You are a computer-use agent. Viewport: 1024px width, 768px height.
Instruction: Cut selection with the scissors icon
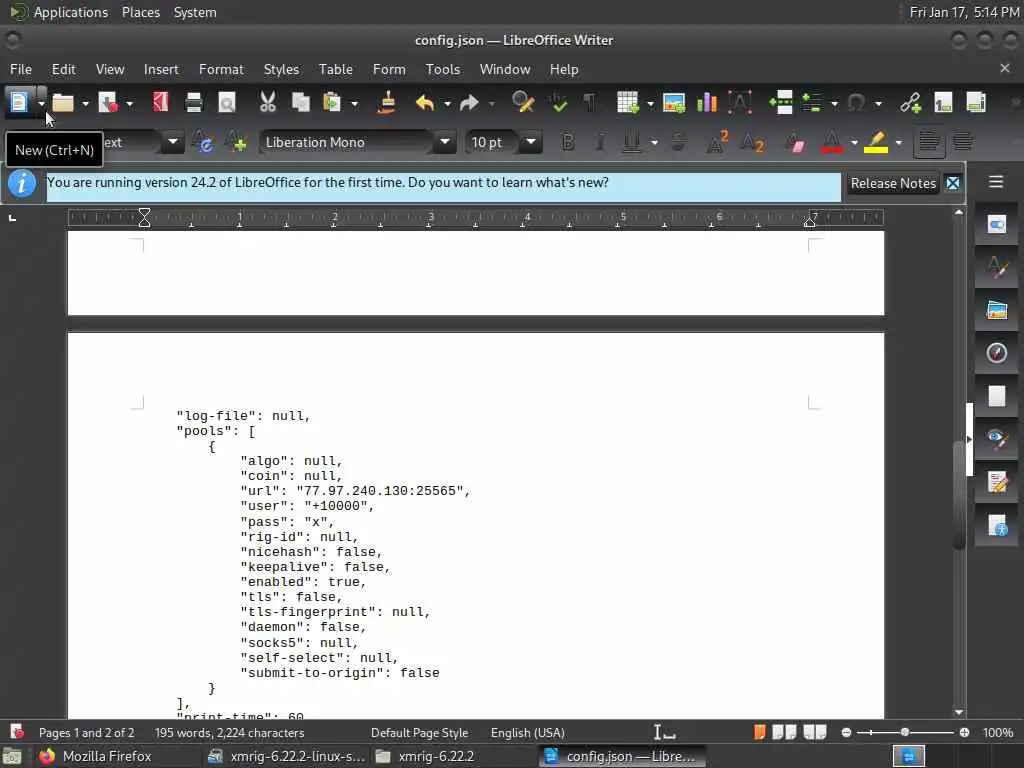point(268,103)
